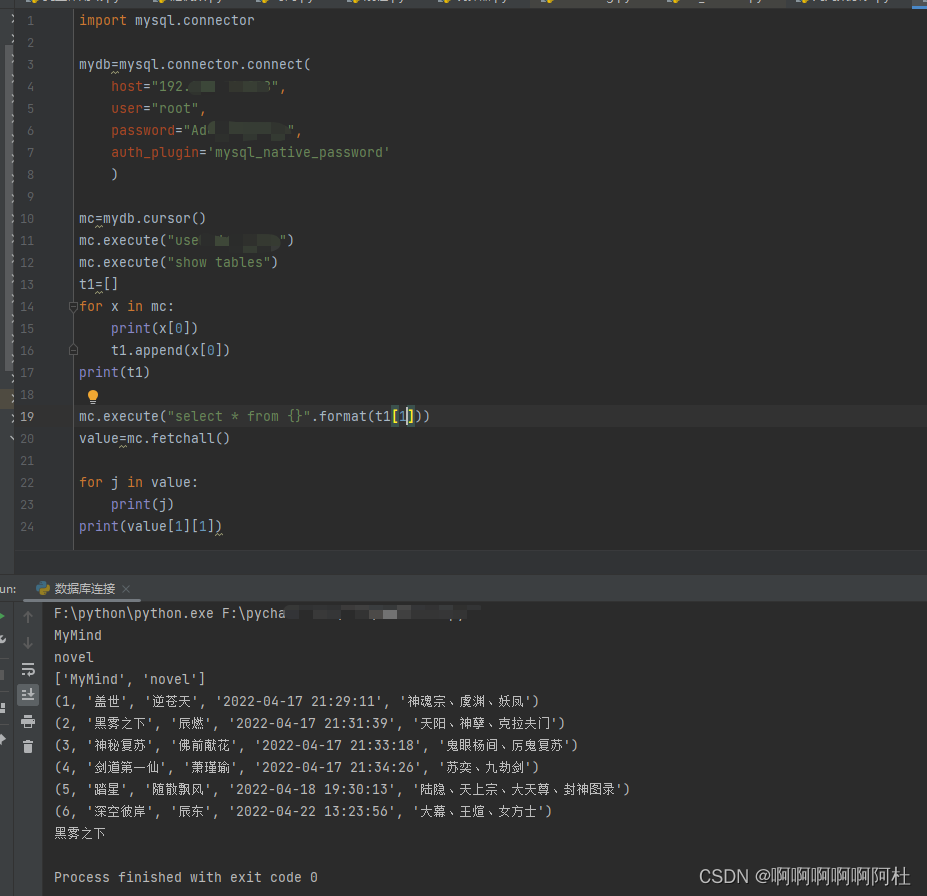Click the for j in value: line
Image resolution: width=927 pixels, height=896 pixels.
pos(138,483)
